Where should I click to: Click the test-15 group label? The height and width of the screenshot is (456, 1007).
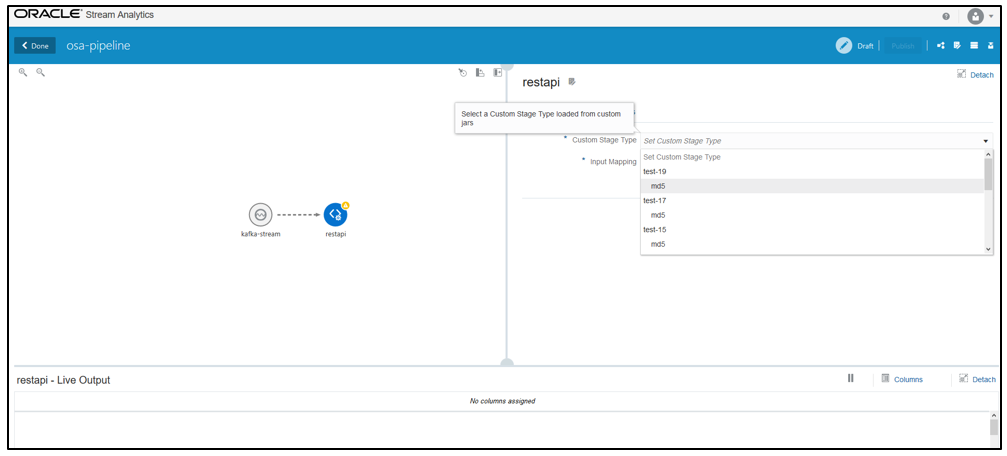coord(654,229)
